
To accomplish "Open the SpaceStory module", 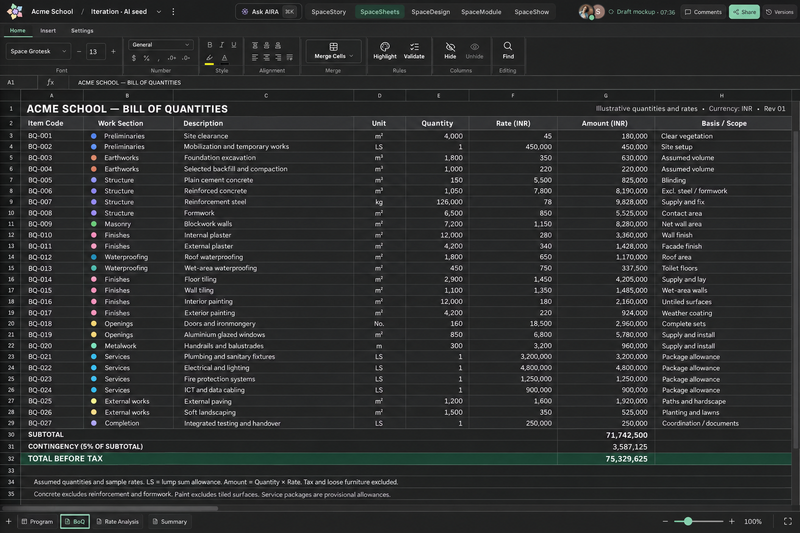I will [x=329, y=12].
